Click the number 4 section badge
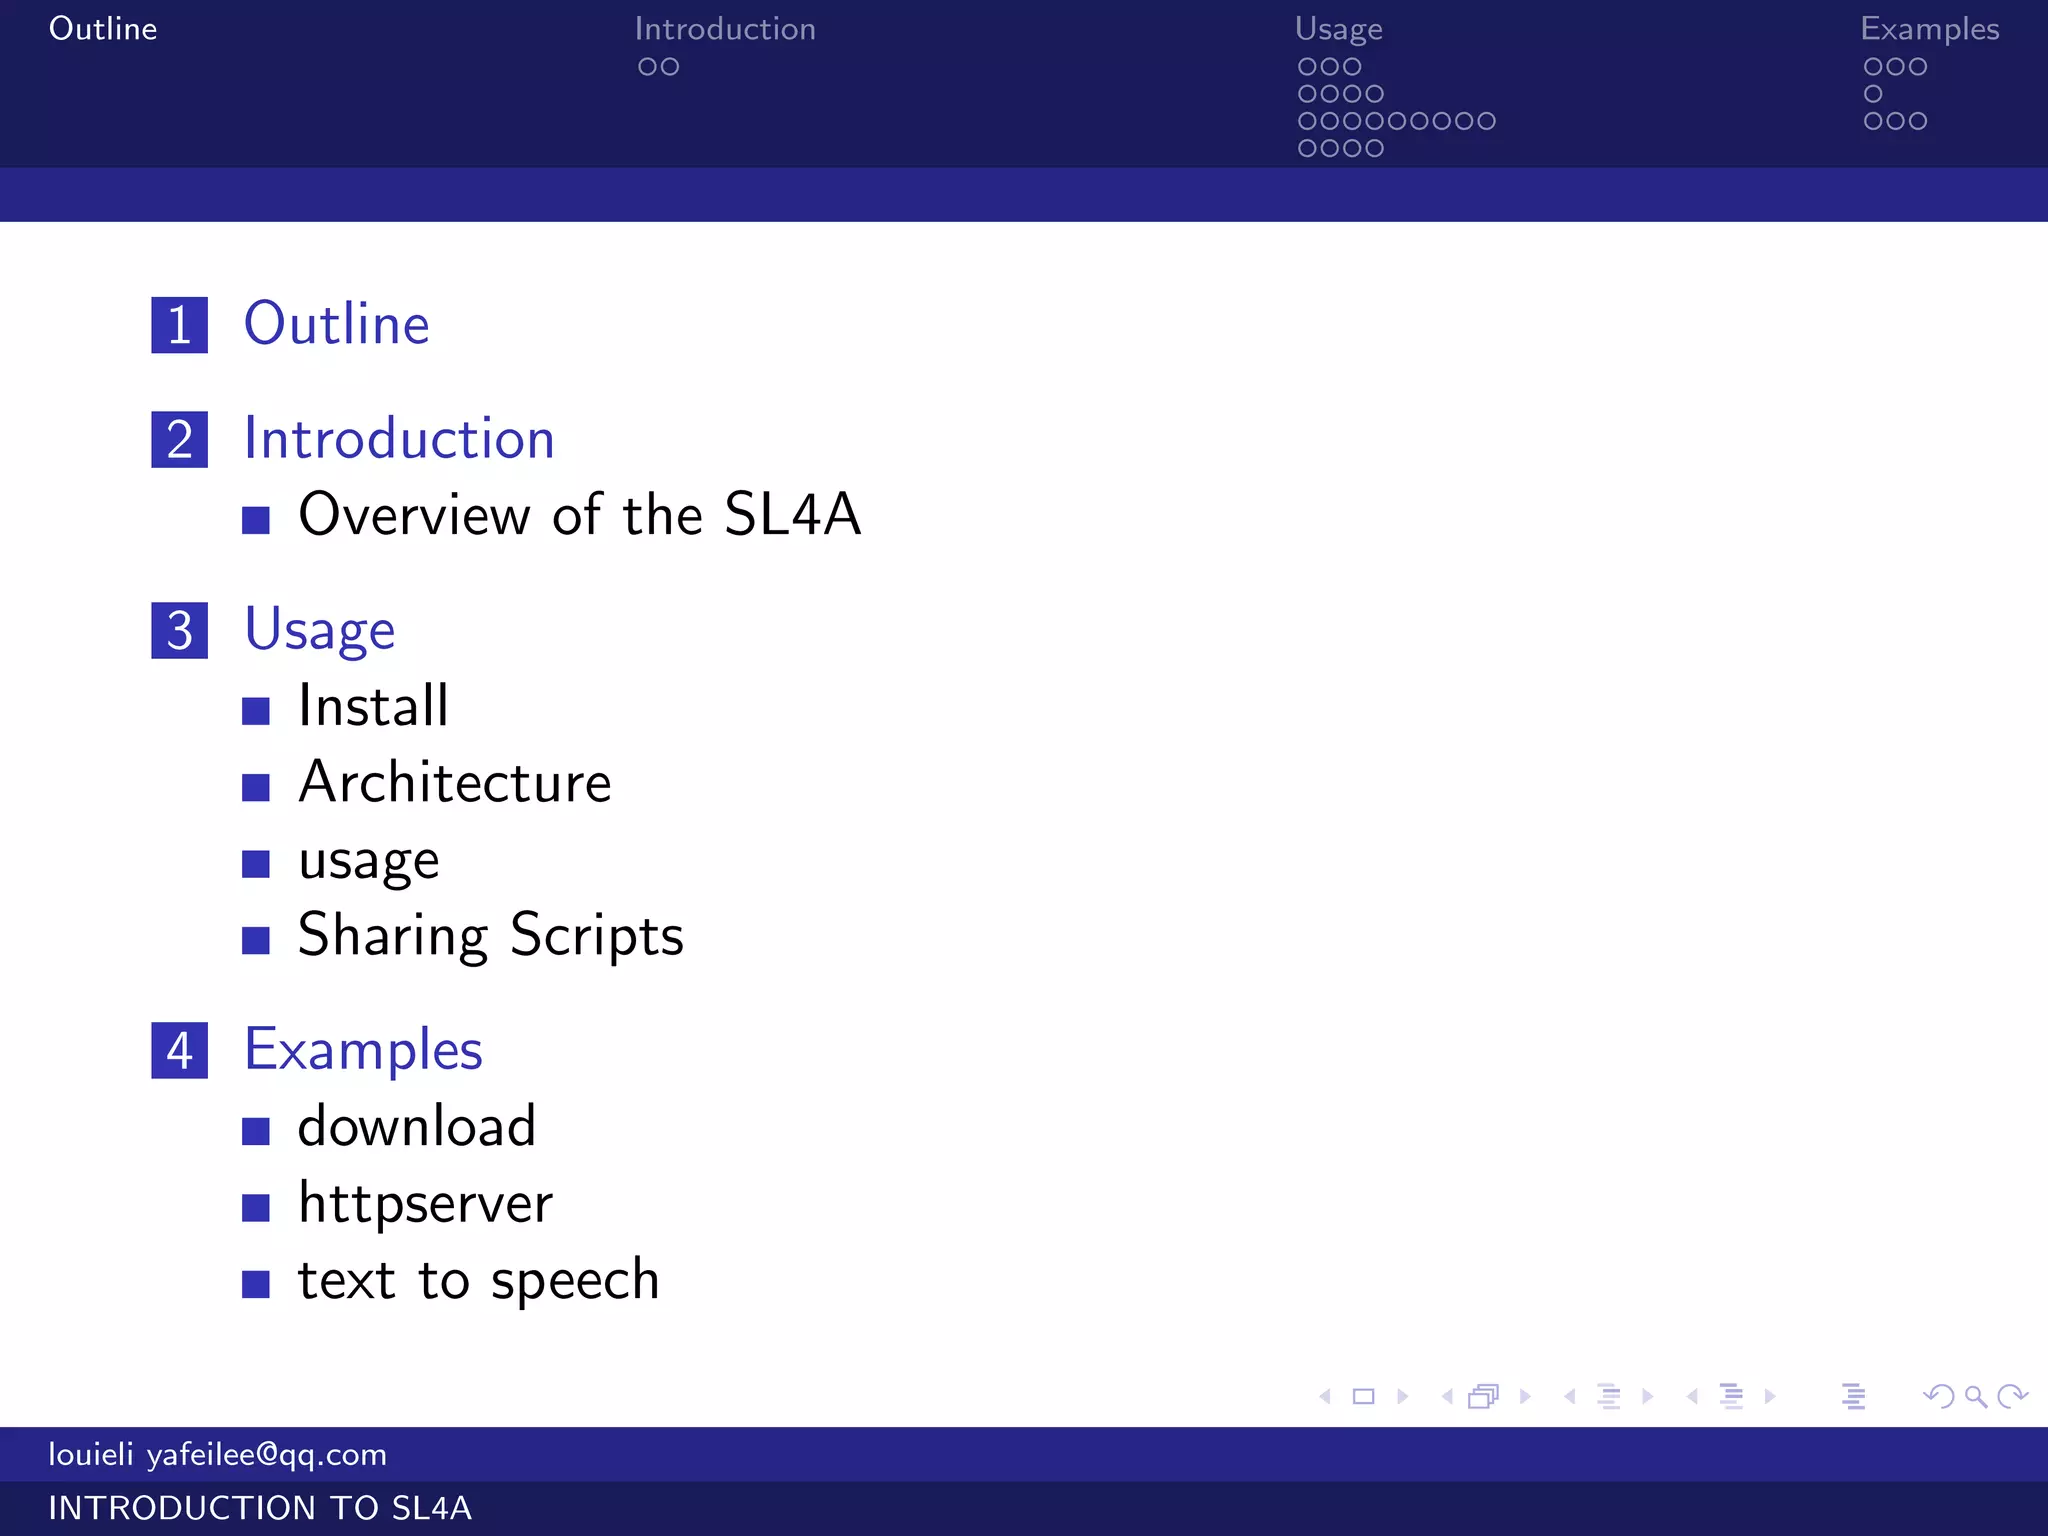This screenshot has width=2048, height=1536. 180,1051
